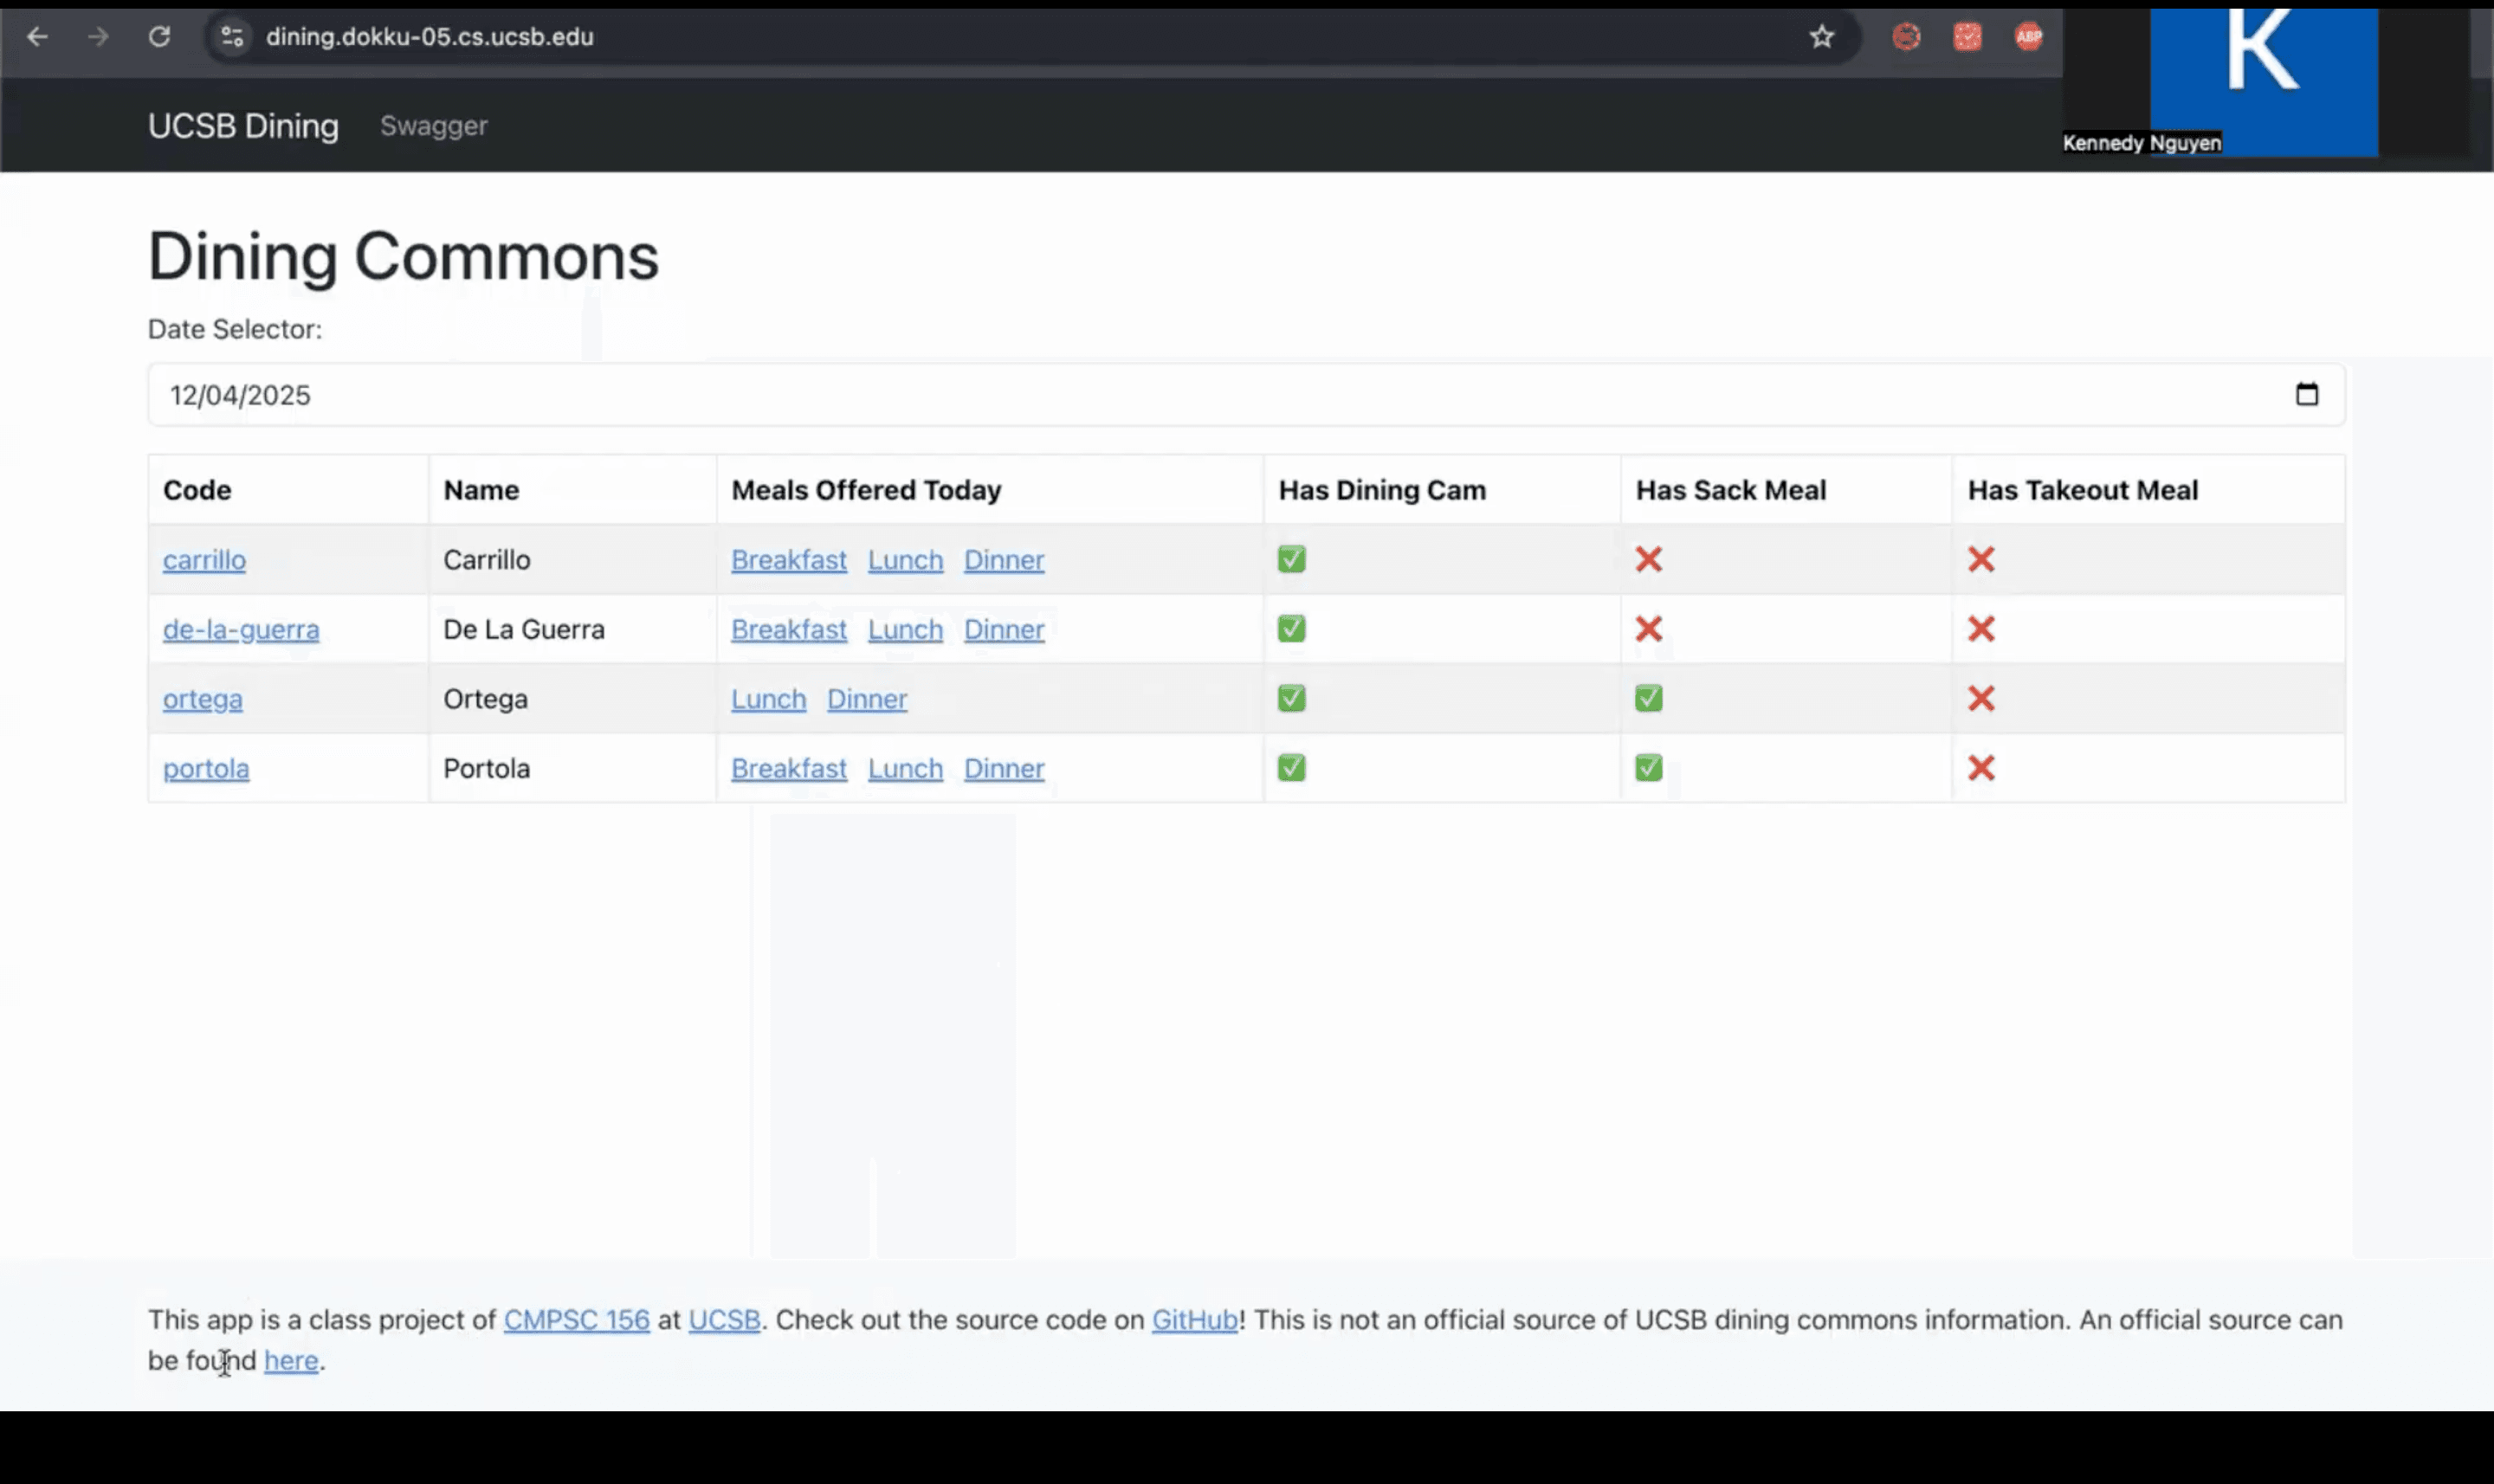2494x1484 pixels.
Task: Open the de-la-guerra code link
Action: (x=241, y=630)
